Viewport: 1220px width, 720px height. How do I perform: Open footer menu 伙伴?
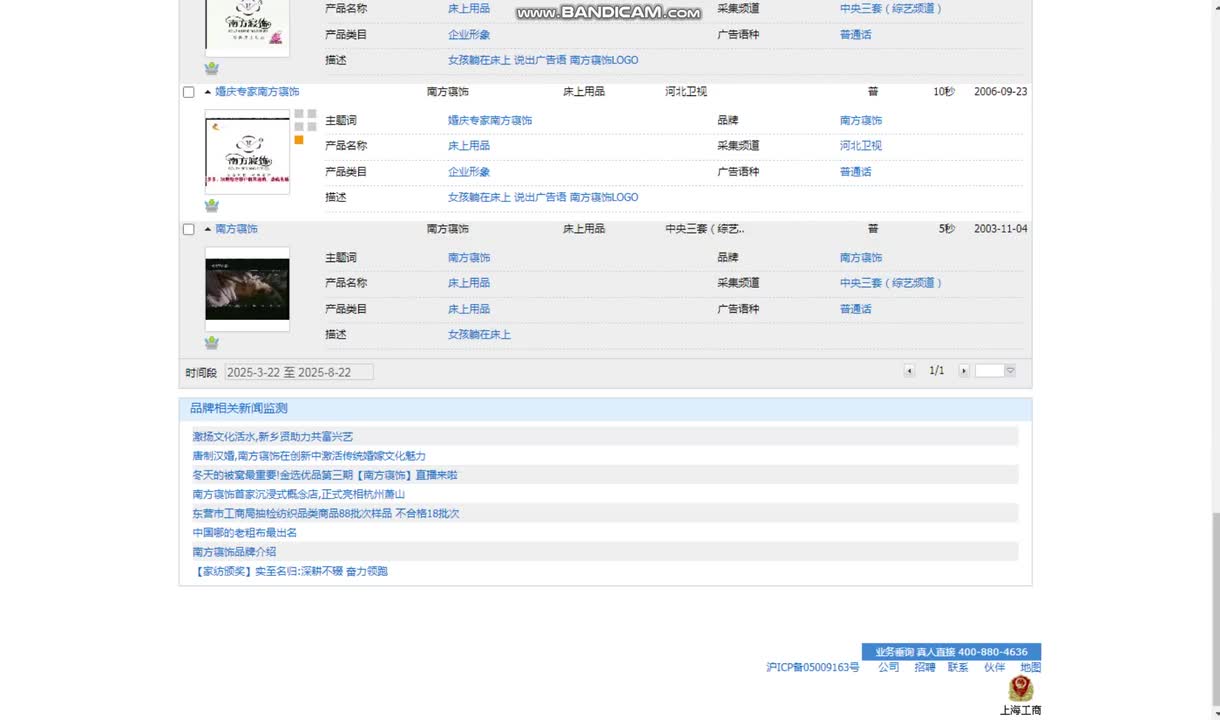994,668
